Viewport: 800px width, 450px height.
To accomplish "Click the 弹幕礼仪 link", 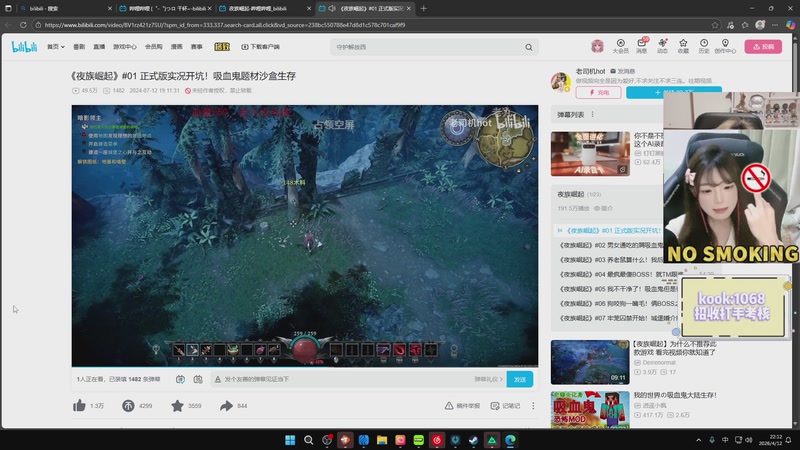I will tap(488, 379).
